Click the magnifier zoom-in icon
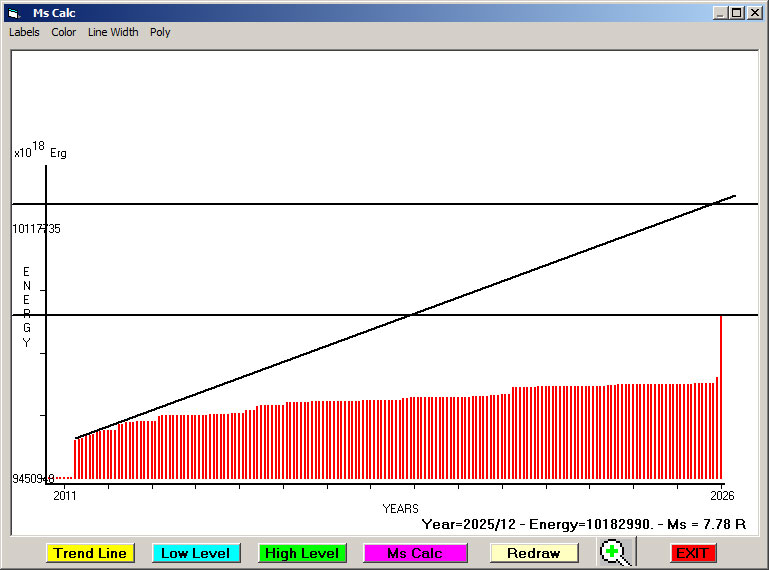 tap(616, 552)
